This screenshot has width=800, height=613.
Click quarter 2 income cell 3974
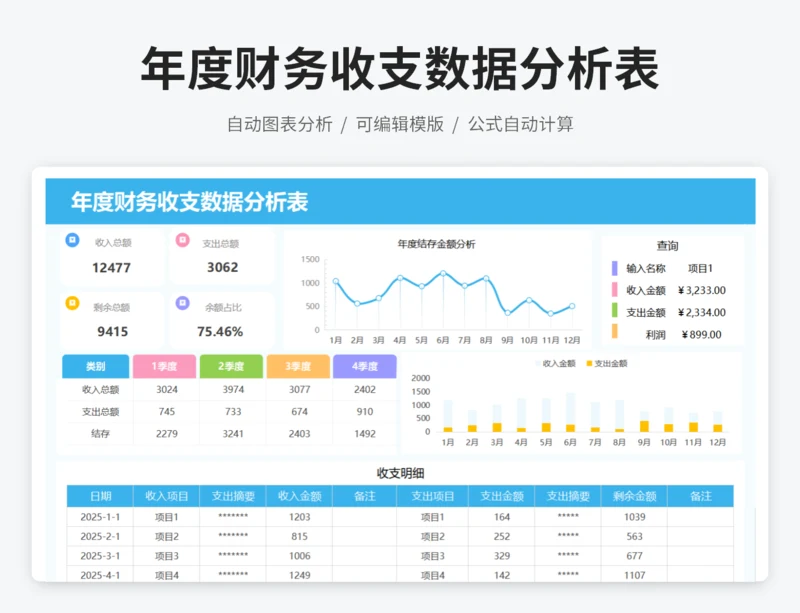(233, 389)
